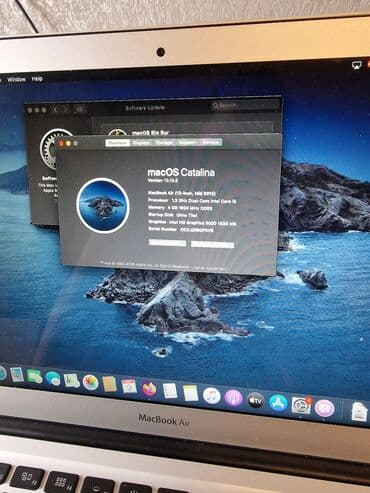Launch Music app from dock
The width and height of the screenshot is (370, 493).
(212, 396)
